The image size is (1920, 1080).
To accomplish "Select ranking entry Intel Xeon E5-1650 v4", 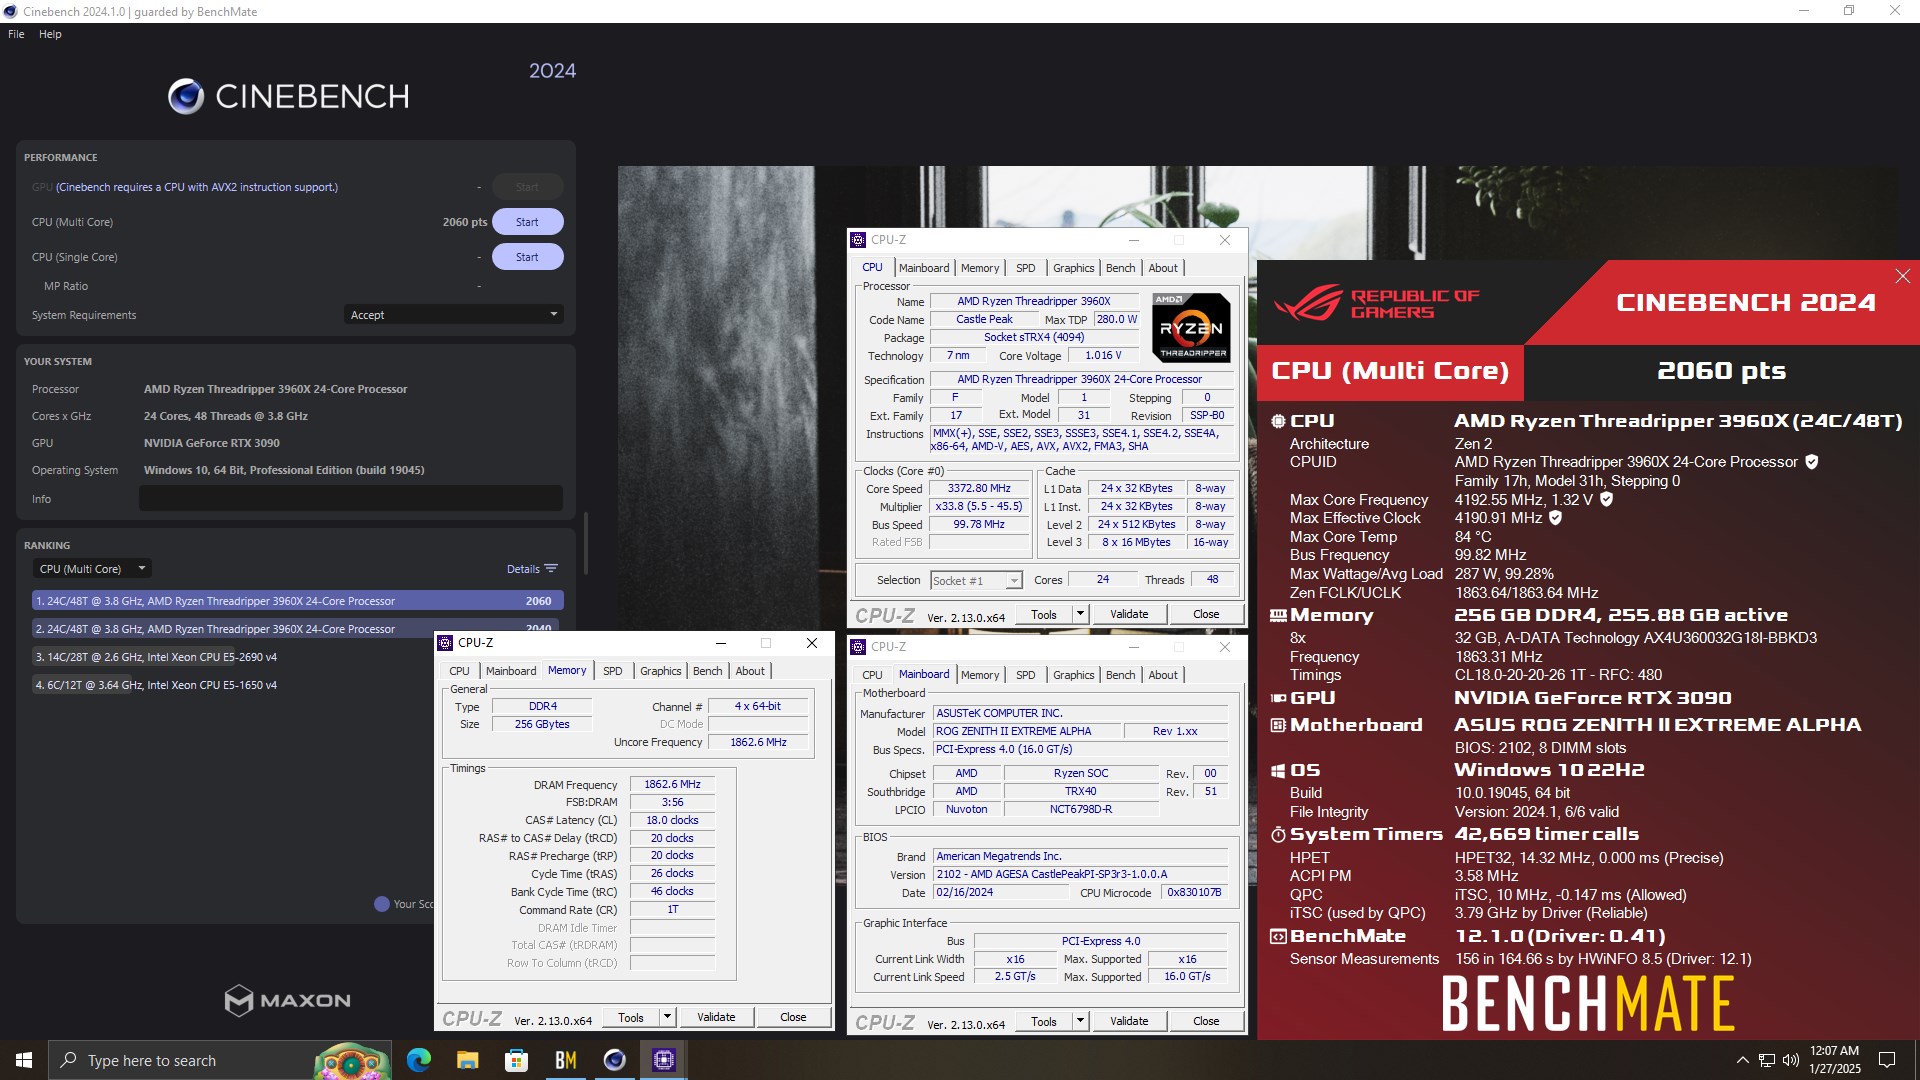I will coord(235,685).
